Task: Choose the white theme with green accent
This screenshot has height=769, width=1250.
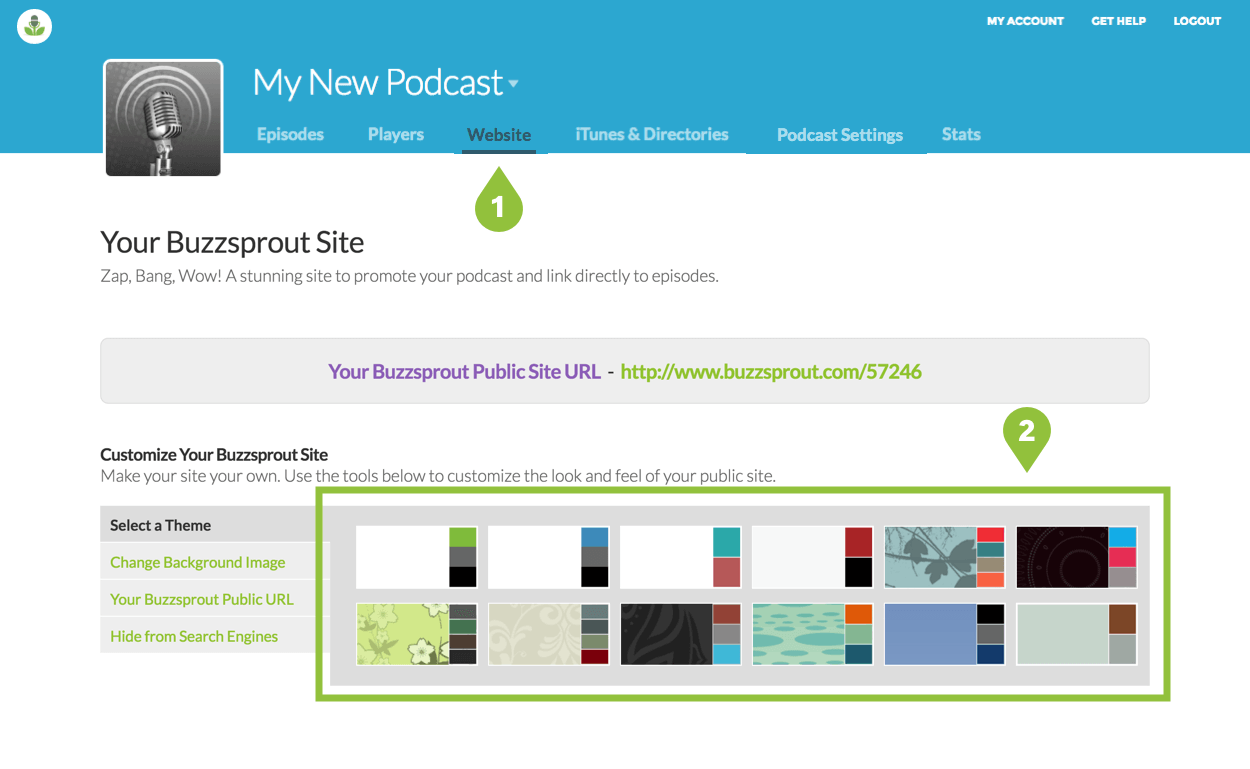Action: coord(416,557)
